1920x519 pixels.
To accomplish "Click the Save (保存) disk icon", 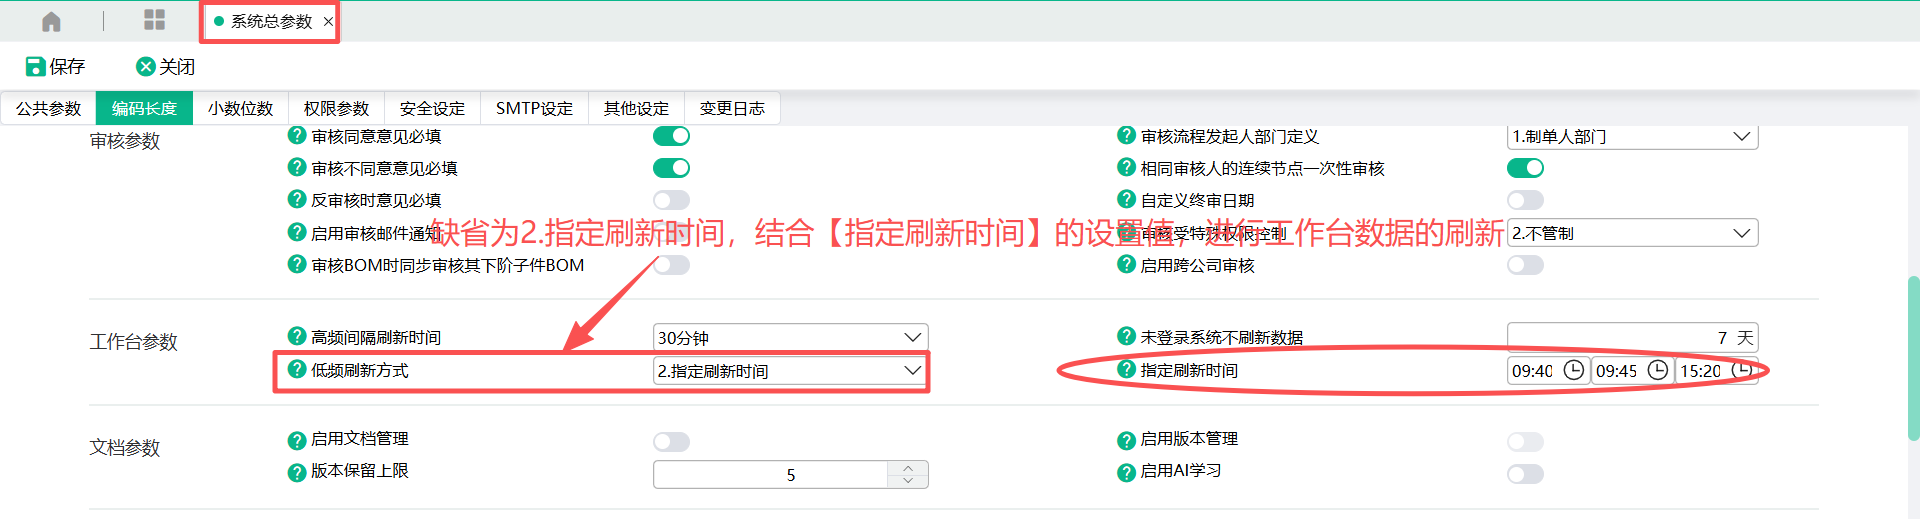I will (35, 67).
